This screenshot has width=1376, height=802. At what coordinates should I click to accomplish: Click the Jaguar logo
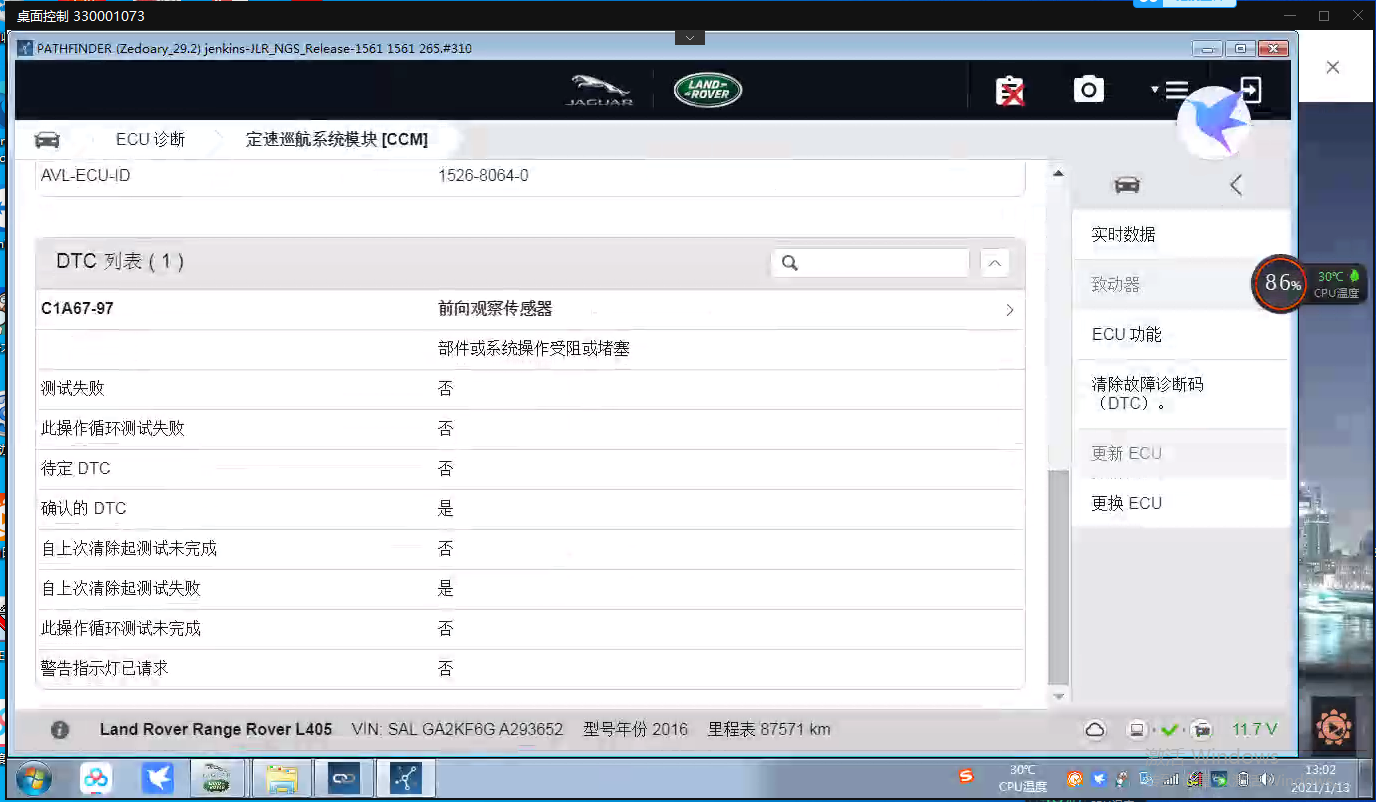[599, 90]
